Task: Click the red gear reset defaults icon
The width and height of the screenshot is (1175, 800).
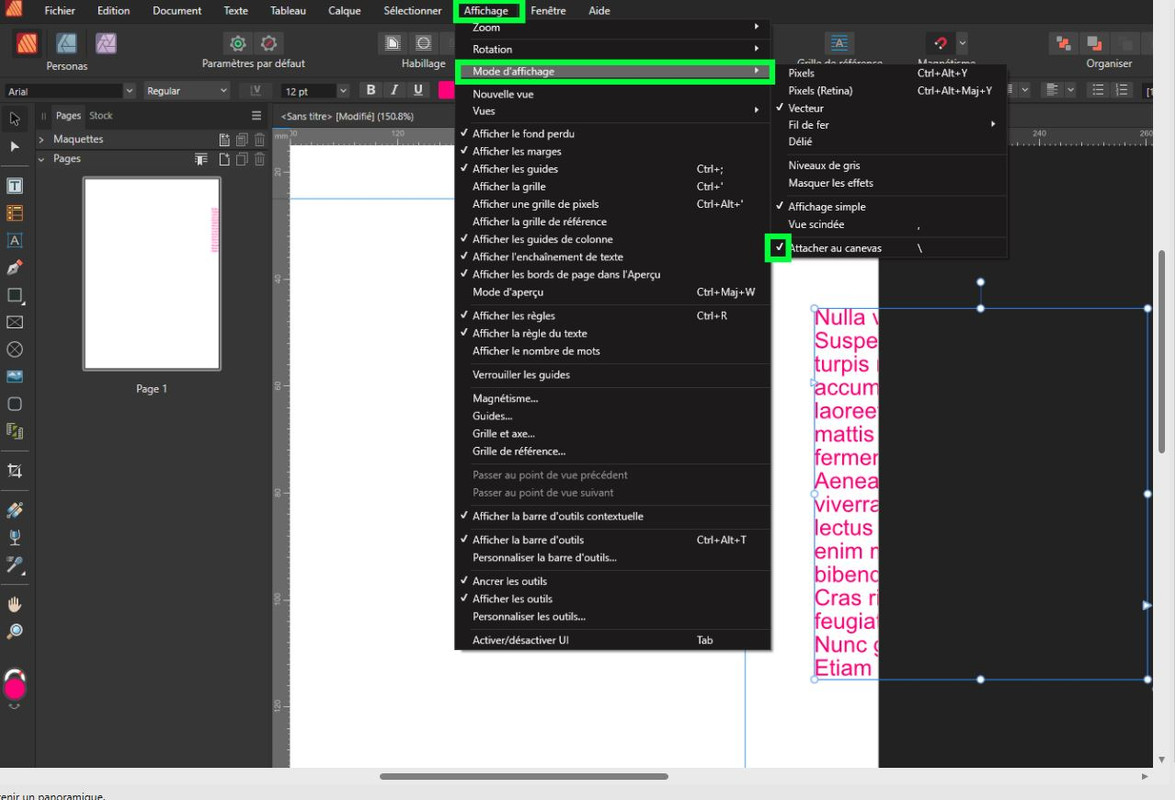Action: (x=268, y=43)
